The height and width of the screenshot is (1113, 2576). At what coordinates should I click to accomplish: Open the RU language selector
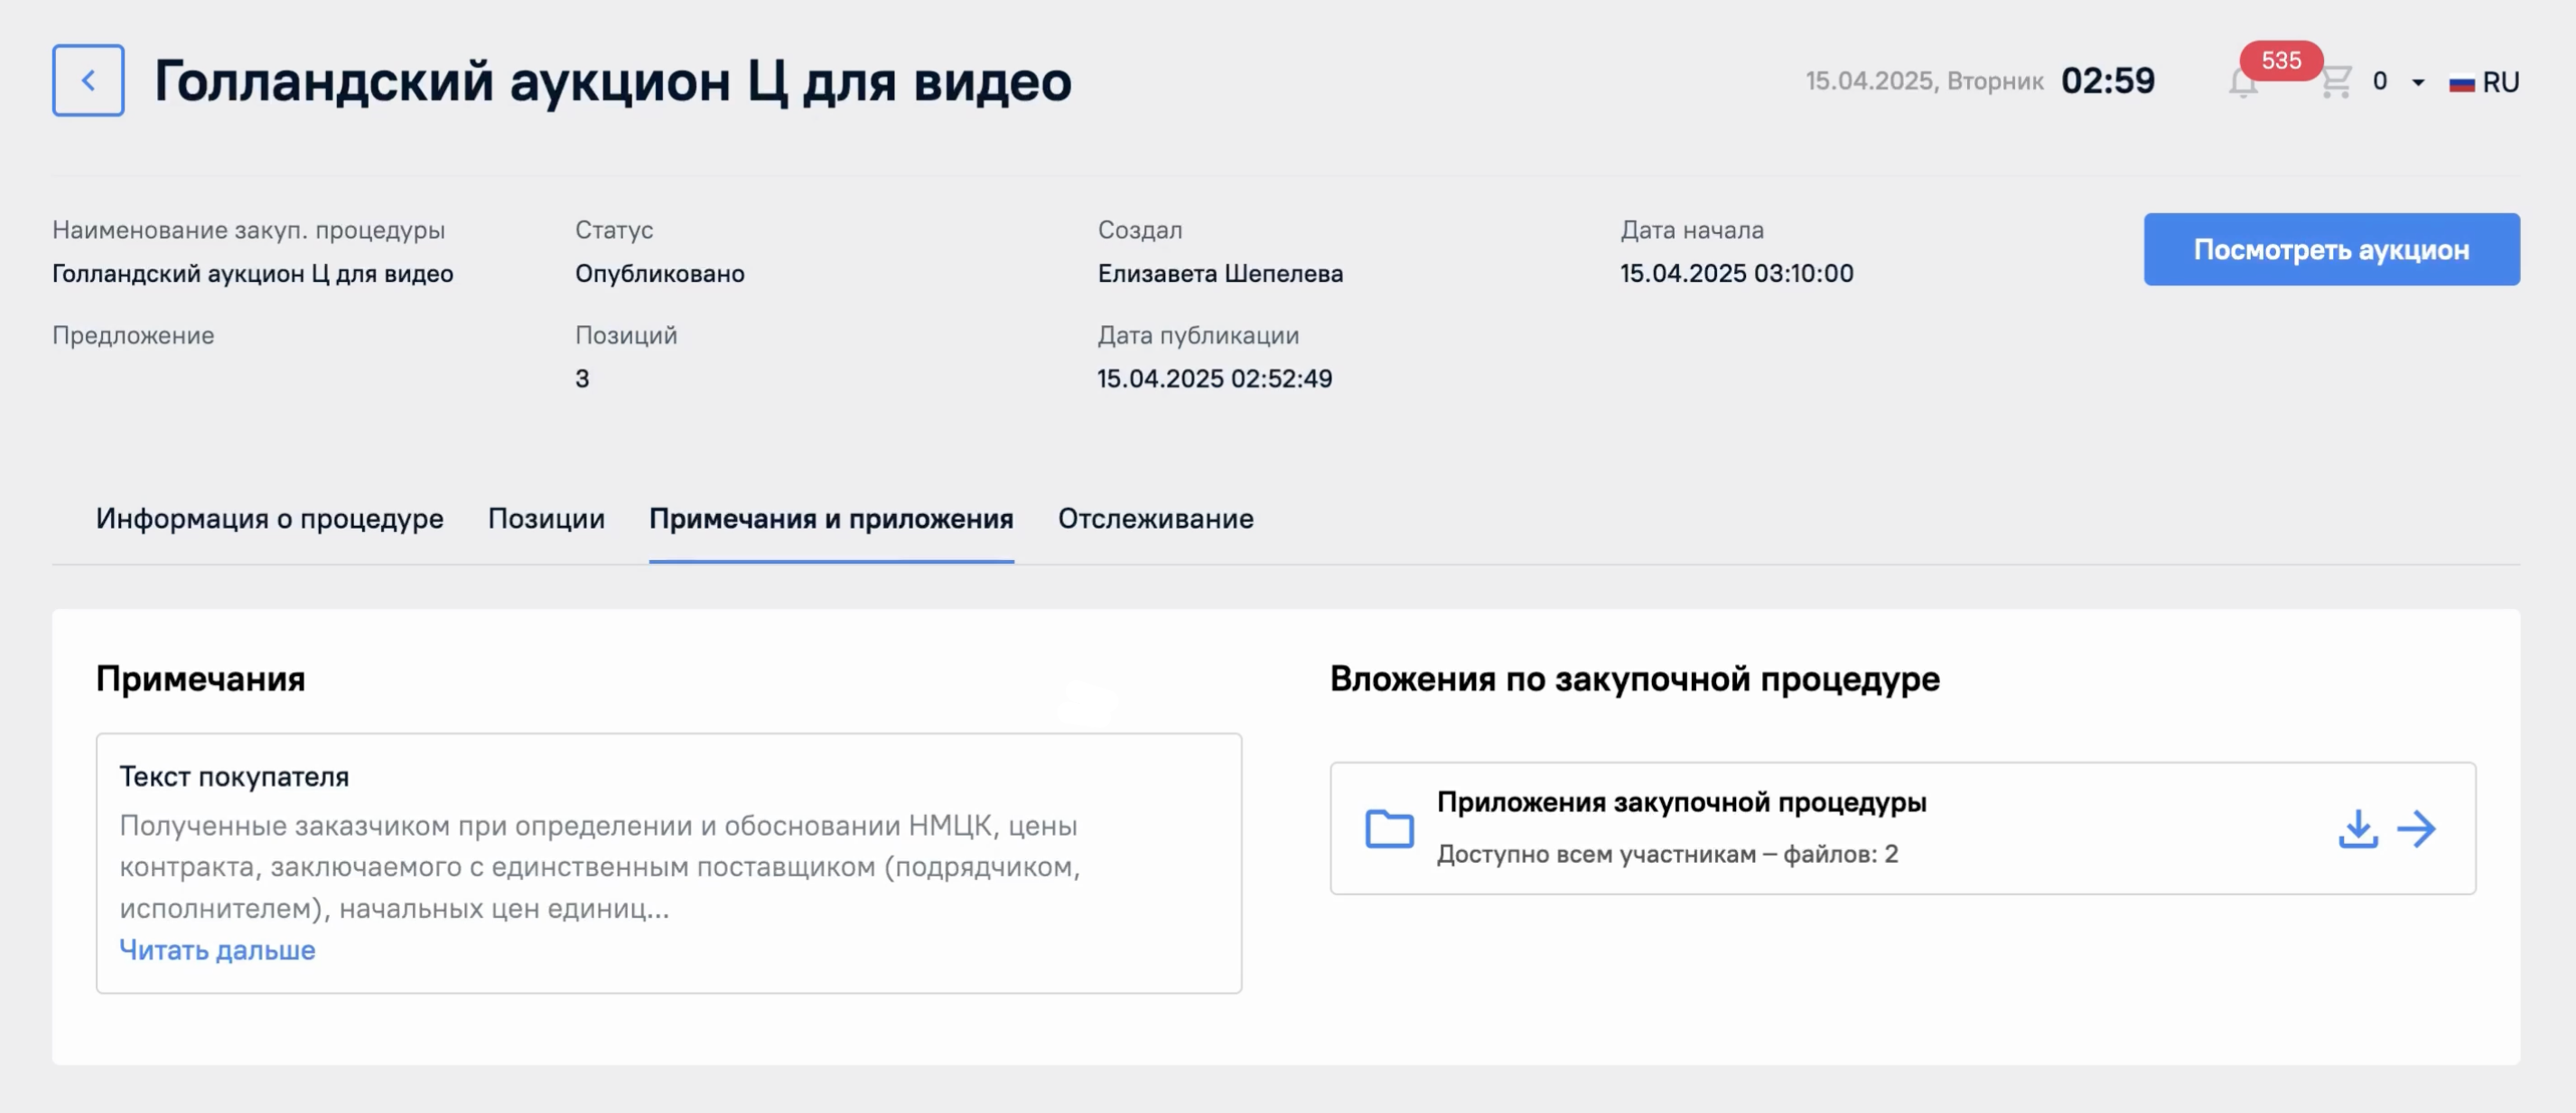pos(2500,82)
